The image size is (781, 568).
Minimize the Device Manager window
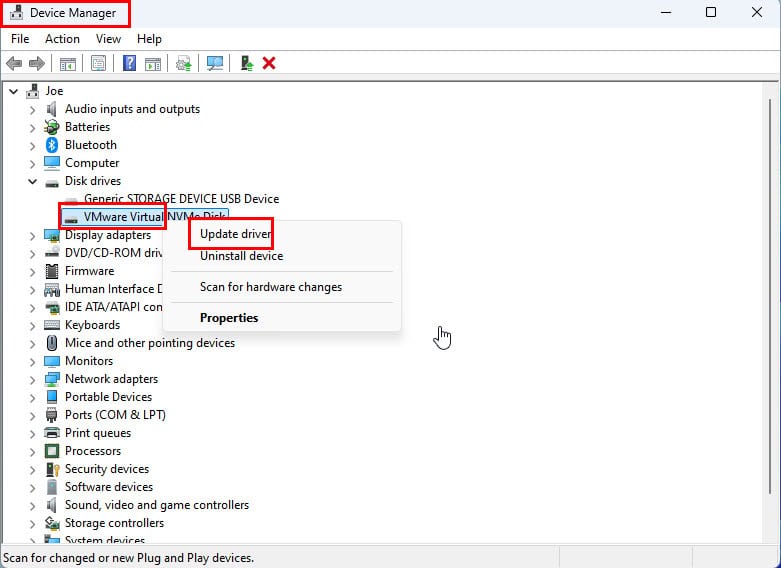pos(666,12)
